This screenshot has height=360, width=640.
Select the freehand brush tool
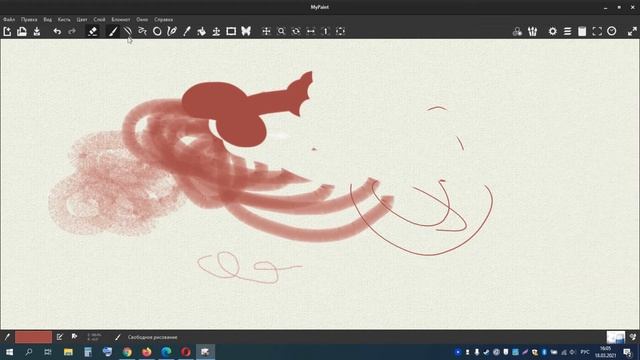[113, 31]
